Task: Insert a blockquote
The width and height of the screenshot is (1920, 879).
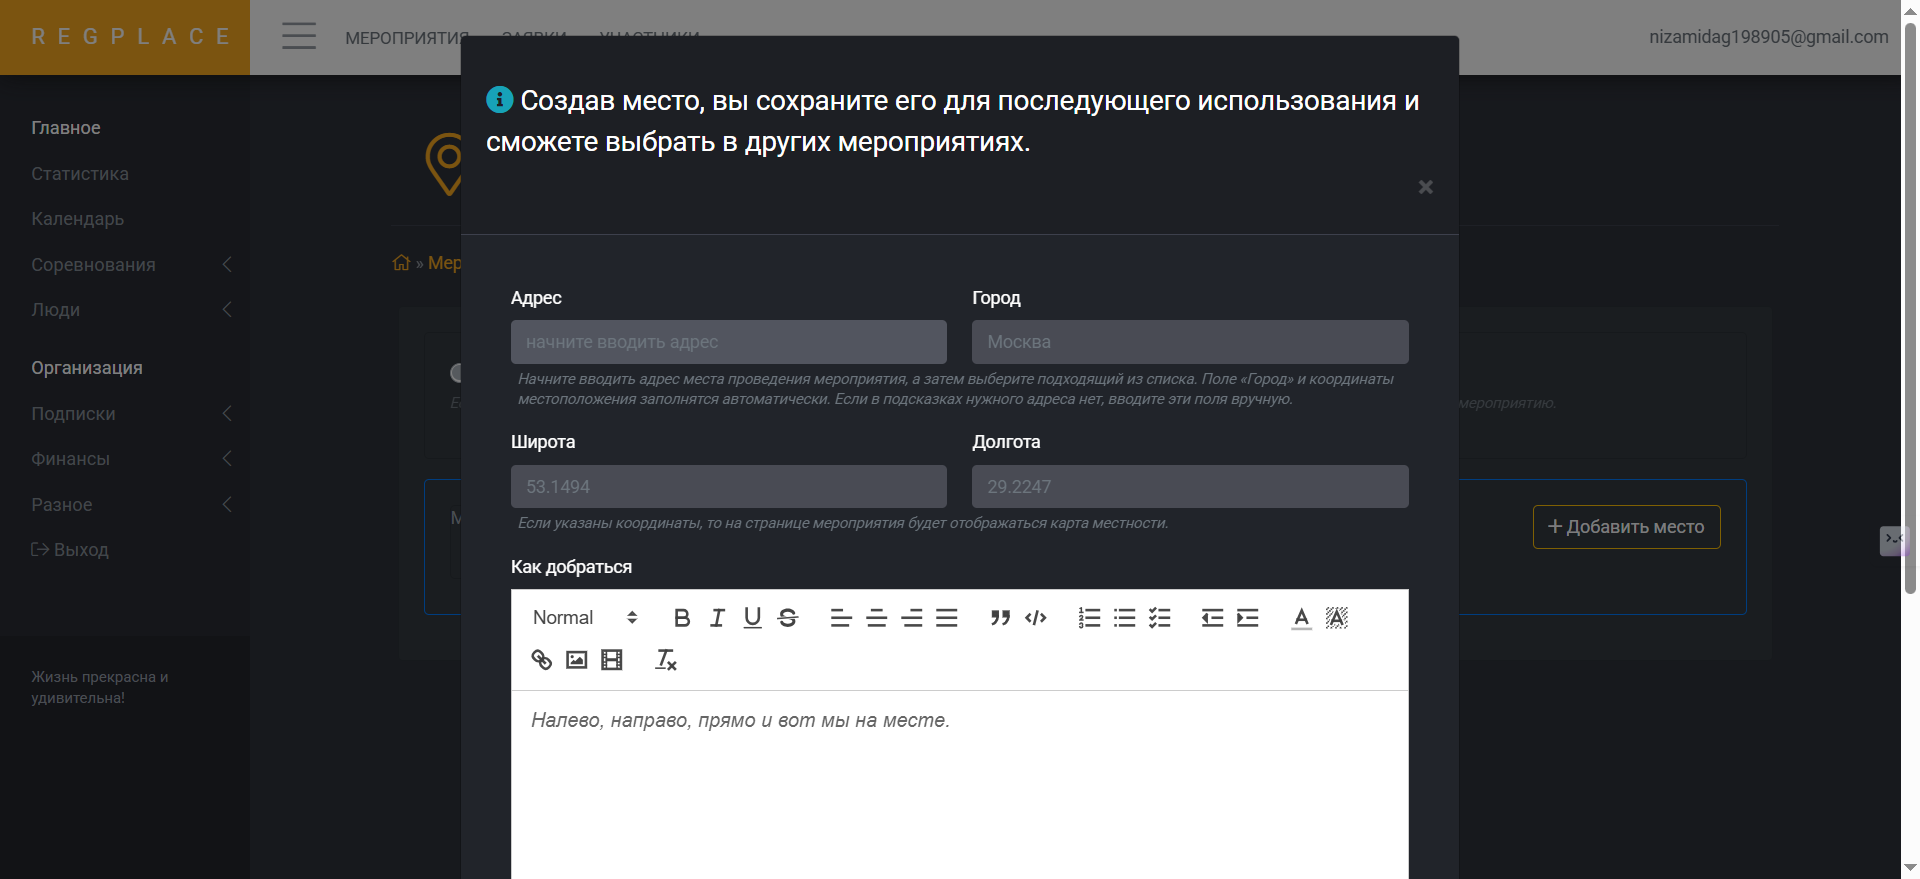Action: 1000,618
